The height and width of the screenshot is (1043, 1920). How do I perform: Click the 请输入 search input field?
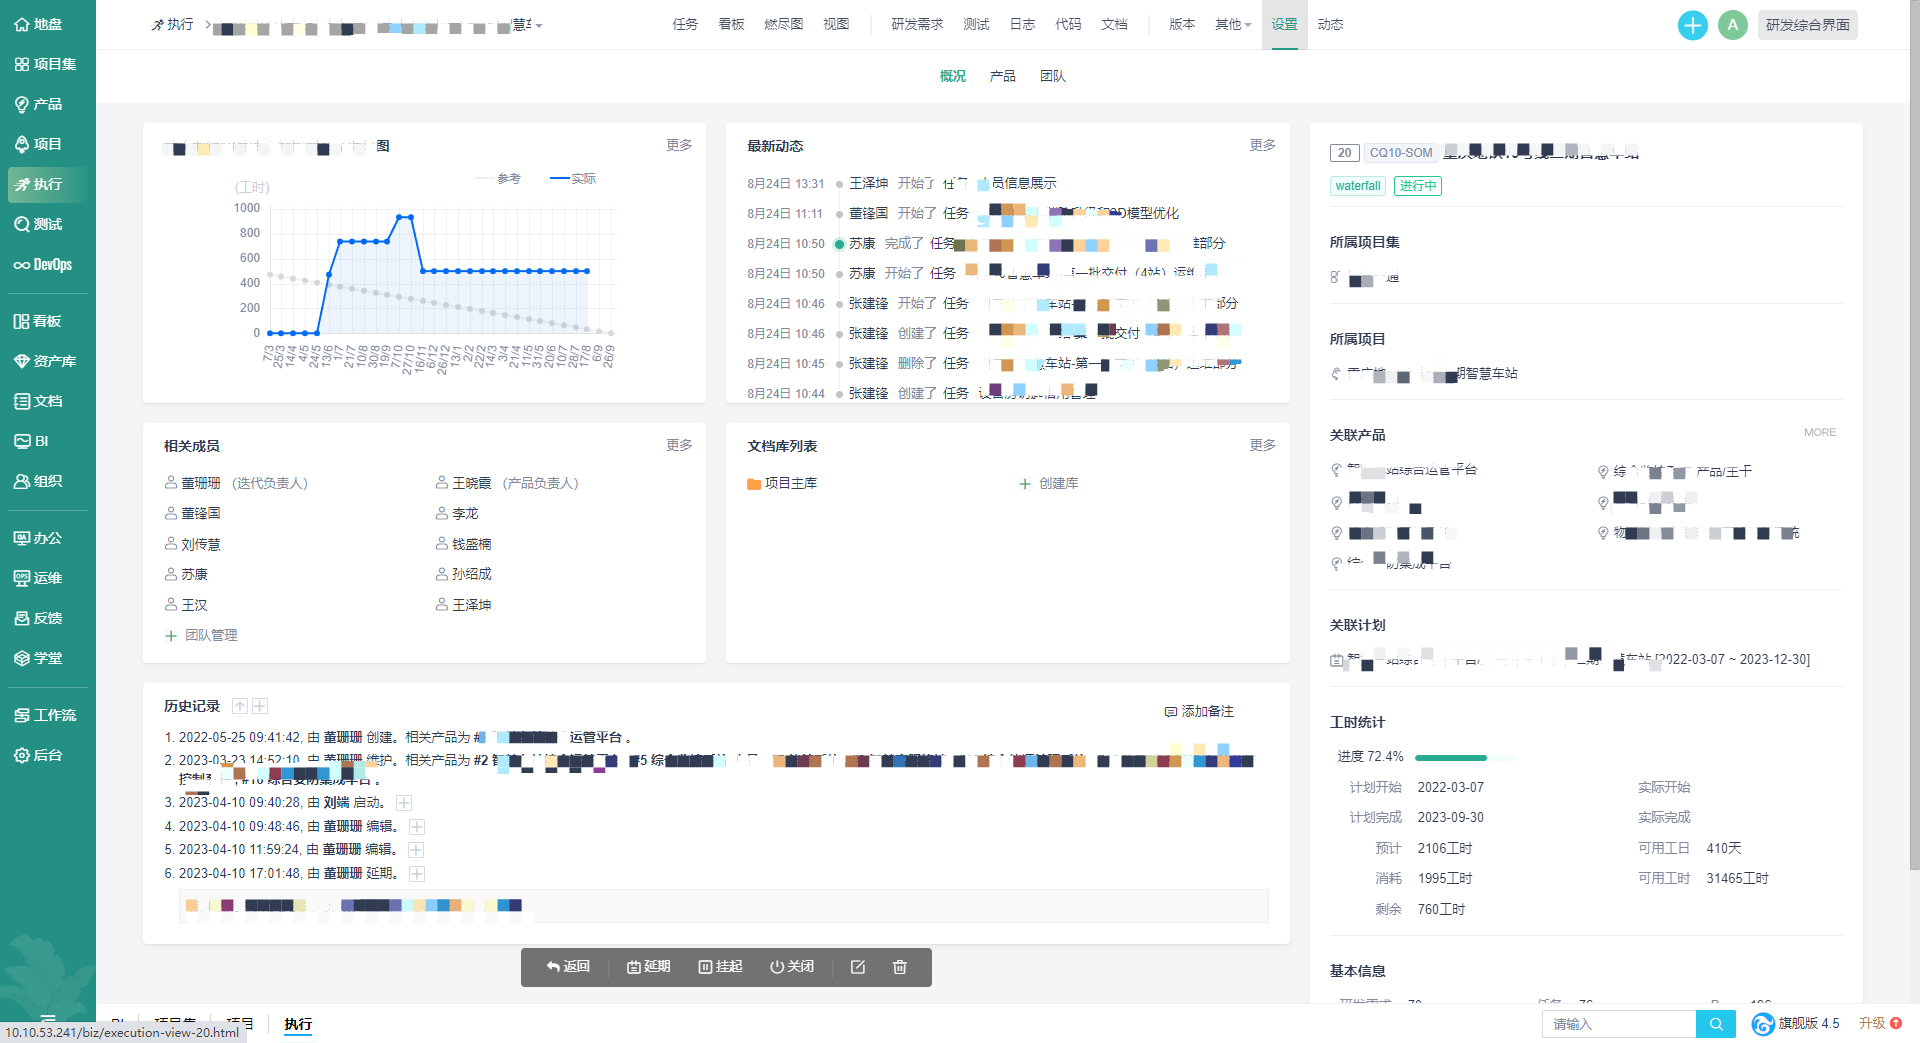(1619, 1024)
